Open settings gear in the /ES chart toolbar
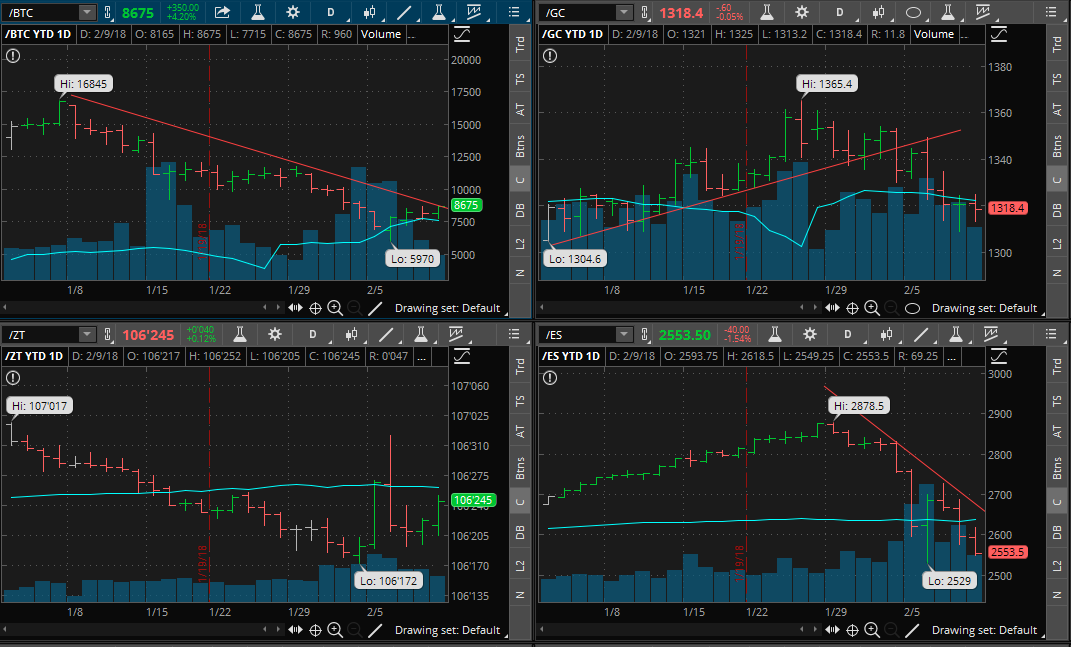 point(809,334)
